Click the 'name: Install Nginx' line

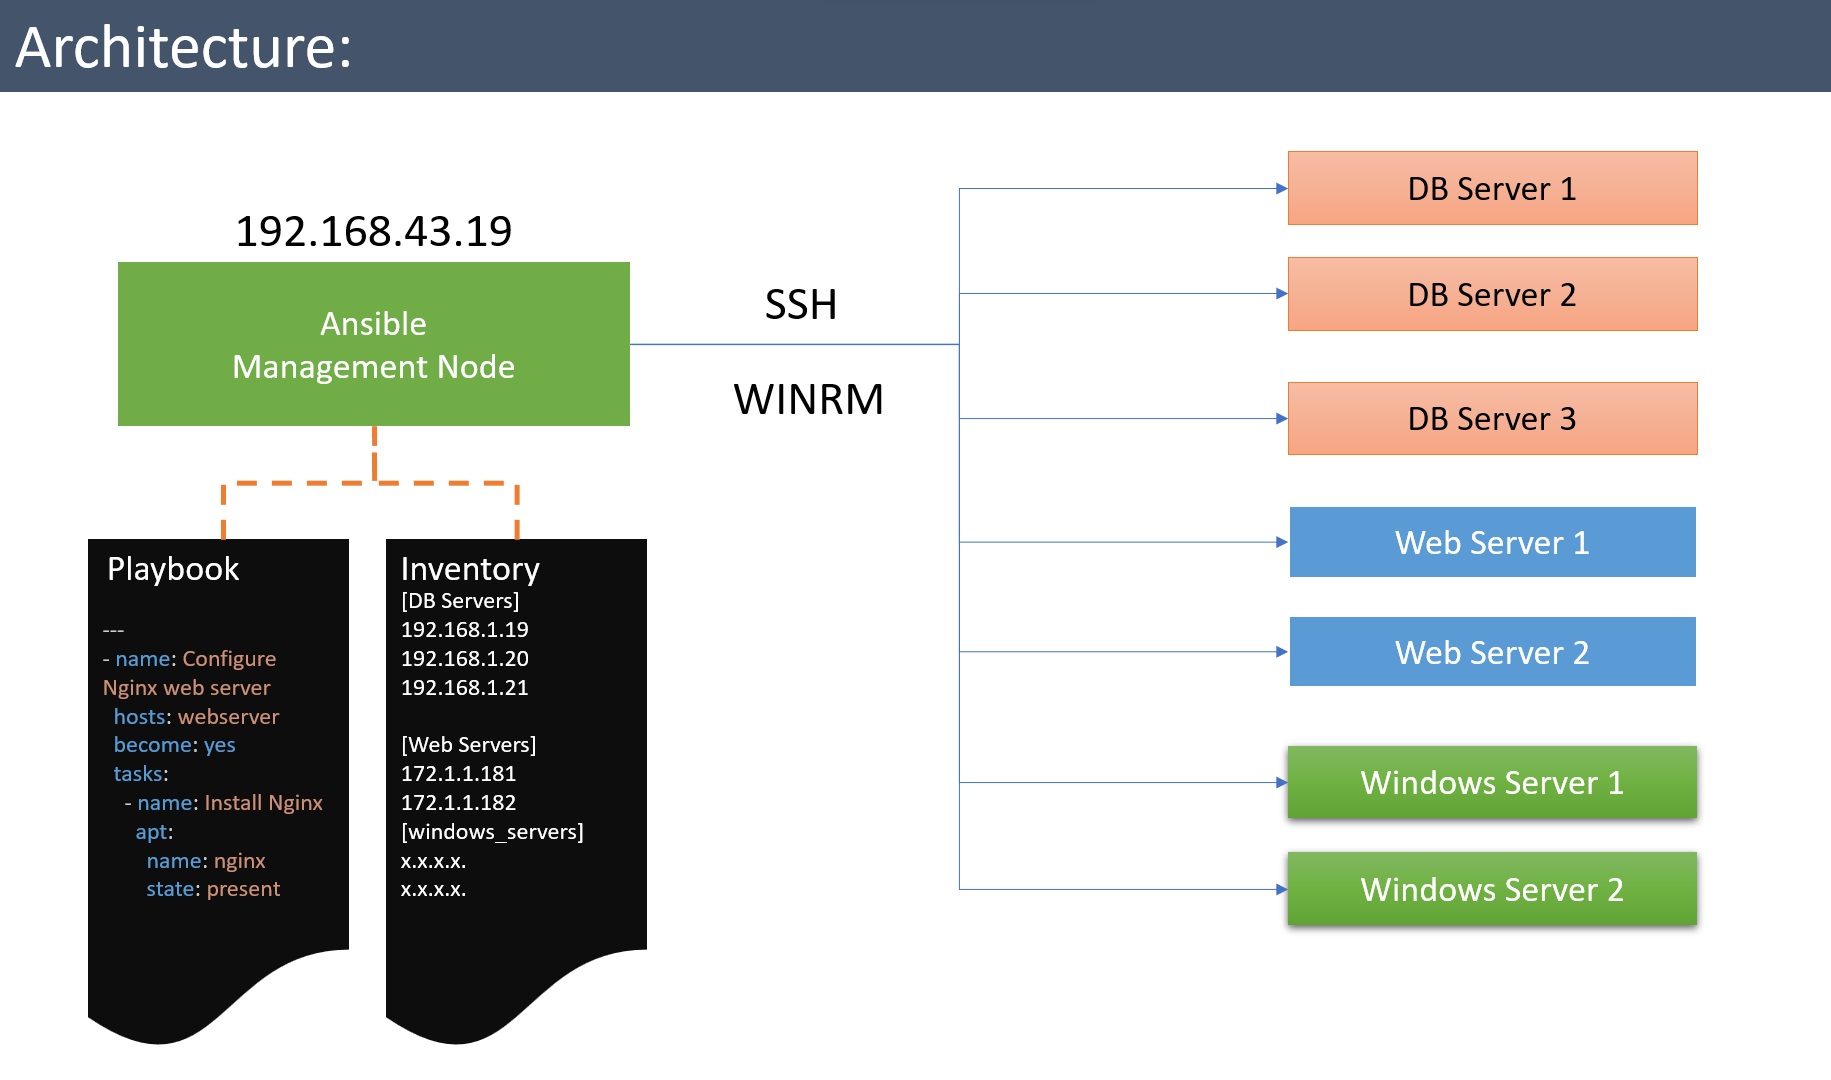coord(223,803)
